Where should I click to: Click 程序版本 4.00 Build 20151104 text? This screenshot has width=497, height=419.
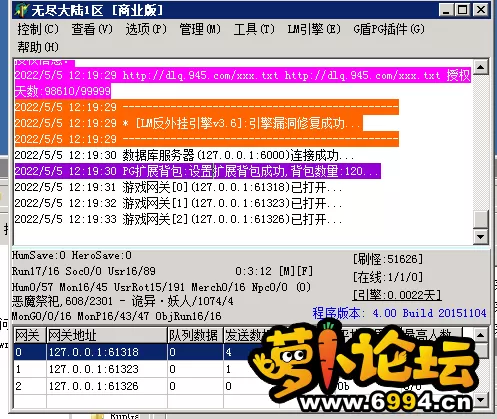point(399,313)
